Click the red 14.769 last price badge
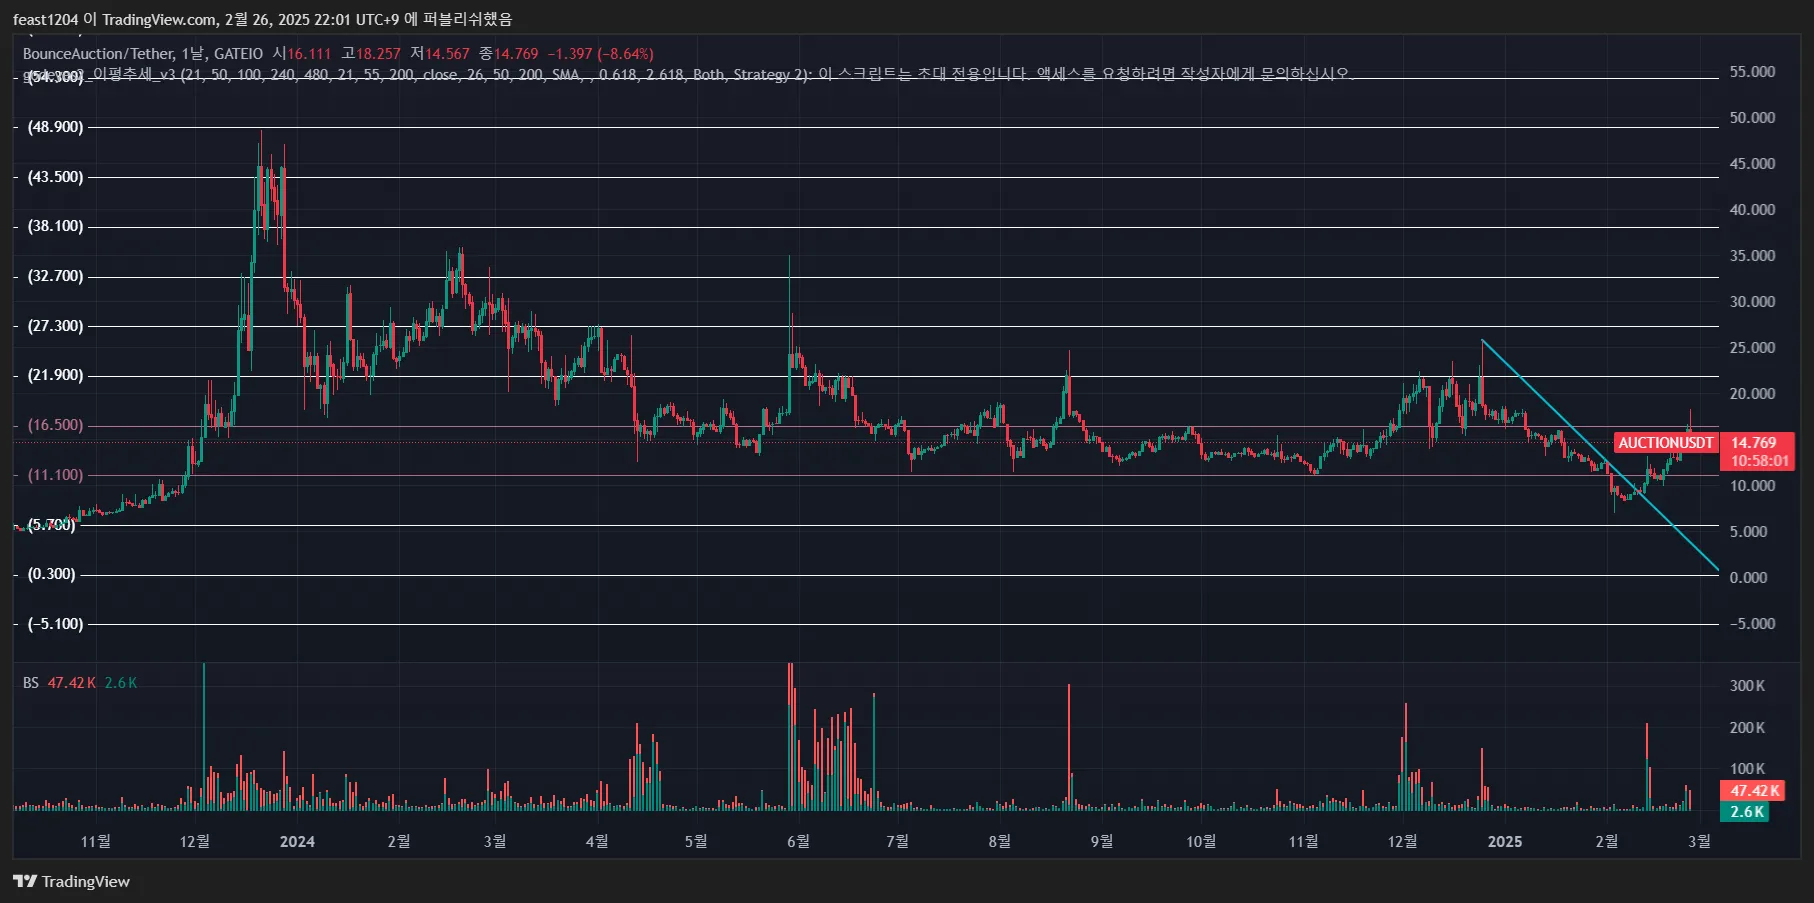This screenshot has width=1814, height=903. [x=1754, y=443]
